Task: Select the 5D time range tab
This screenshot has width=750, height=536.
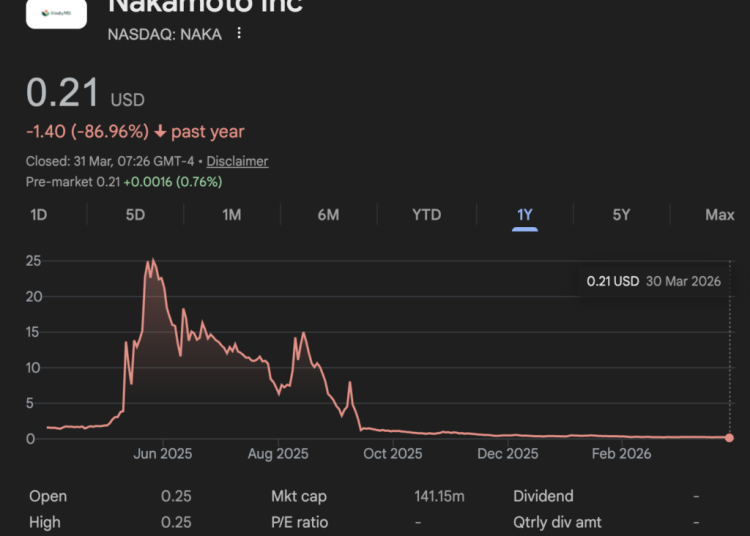Action: pos(135,215)
